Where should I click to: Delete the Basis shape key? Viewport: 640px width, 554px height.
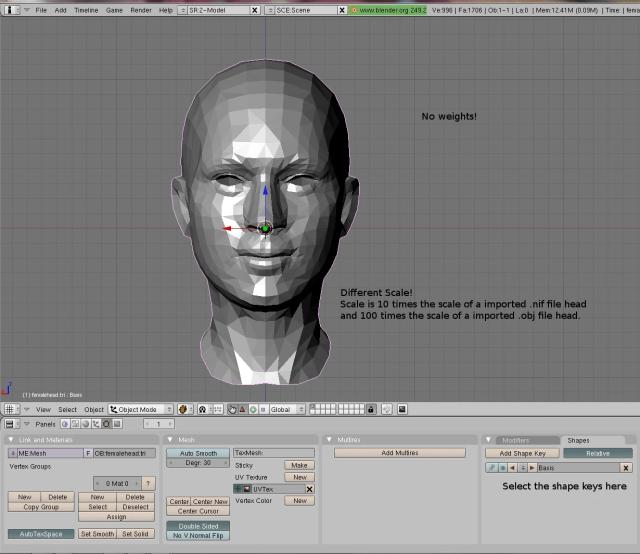[626, 468]
